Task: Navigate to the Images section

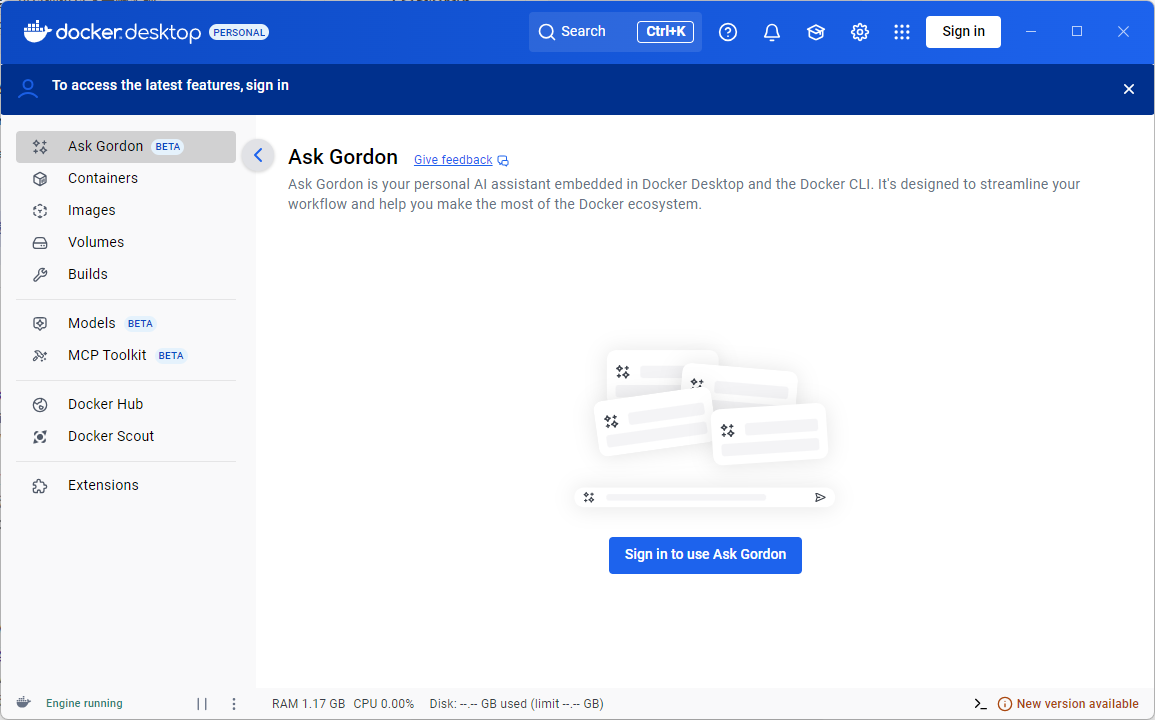Action: tap(92, 210)
